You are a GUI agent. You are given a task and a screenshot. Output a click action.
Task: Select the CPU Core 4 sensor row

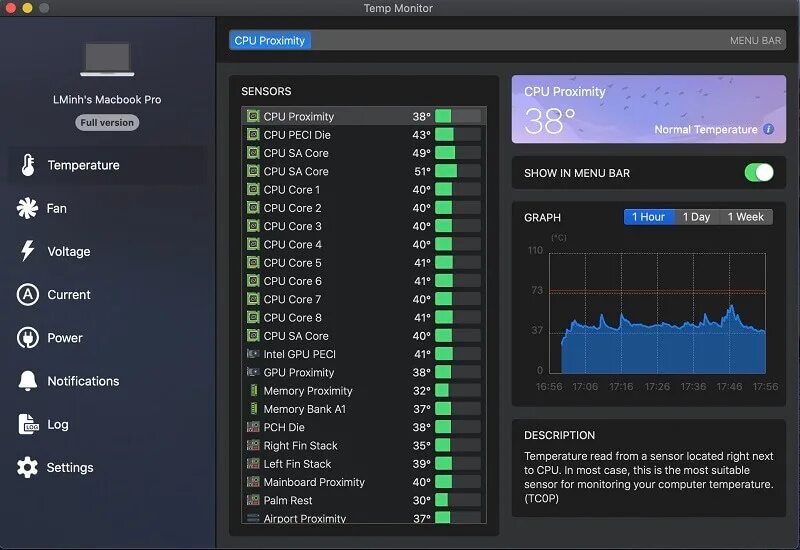pos(364,244)
